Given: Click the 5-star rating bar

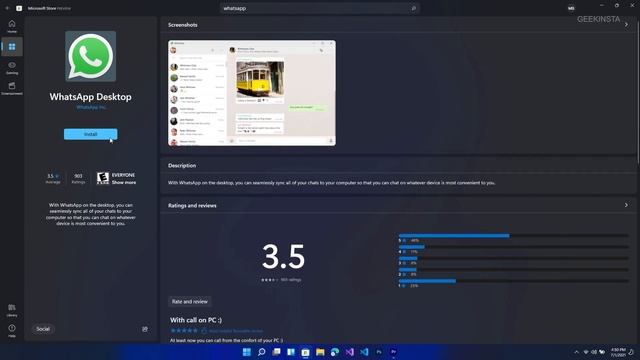Looking at the screenshot, I should coord(513,236).
